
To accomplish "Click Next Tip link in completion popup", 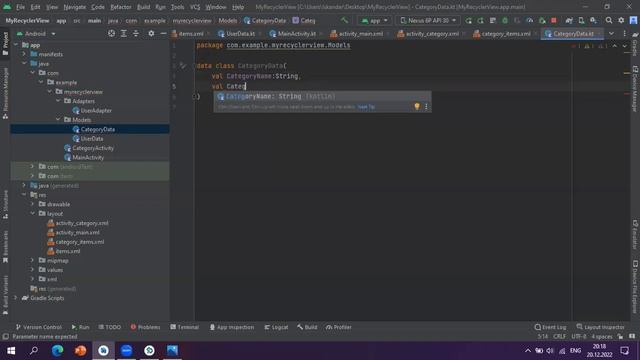I will point(366,107).
